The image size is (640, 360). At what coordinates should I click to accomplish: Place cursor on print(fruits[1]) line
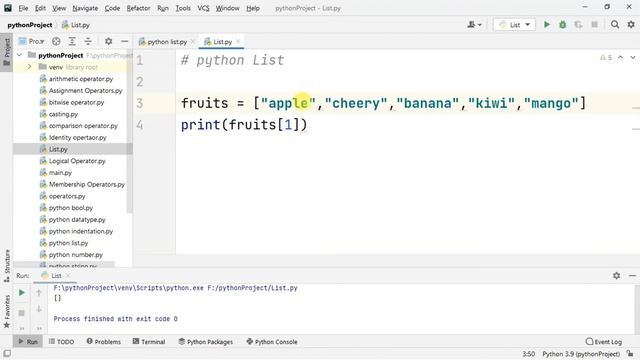(x=244, y=125)
